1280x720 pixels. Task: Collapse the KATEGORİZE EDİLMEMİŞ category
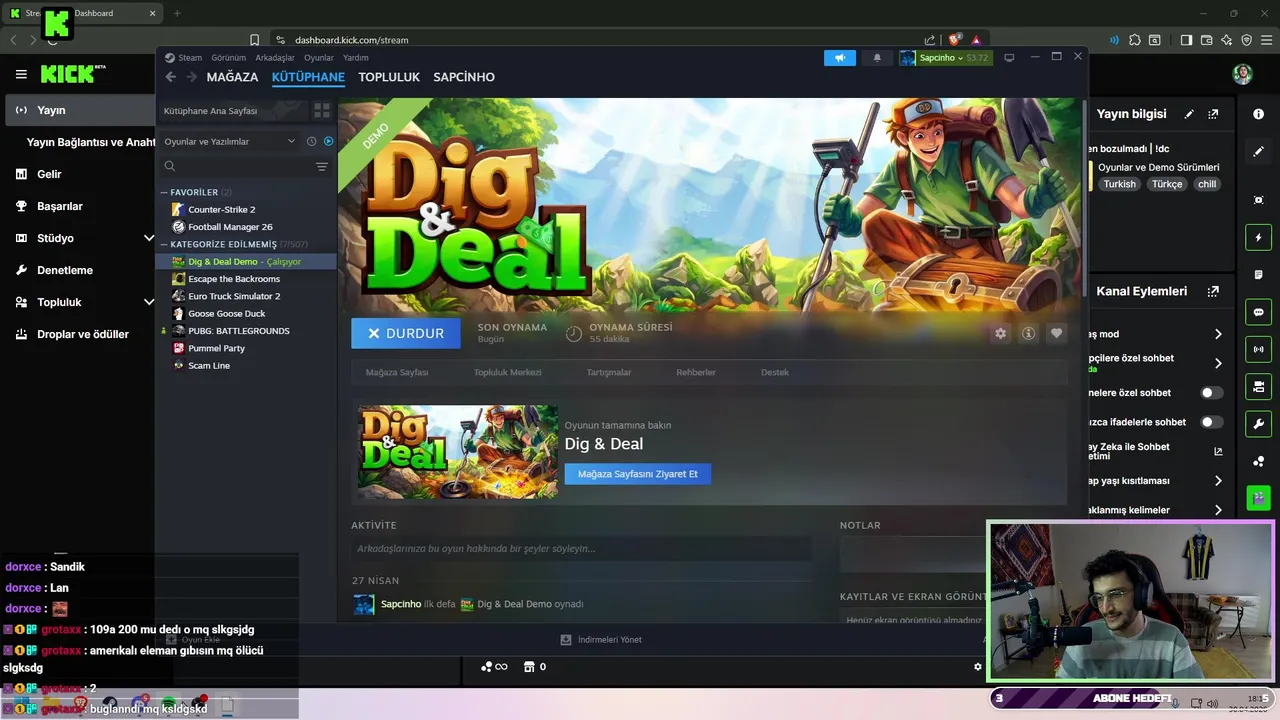tap(164, 244)
